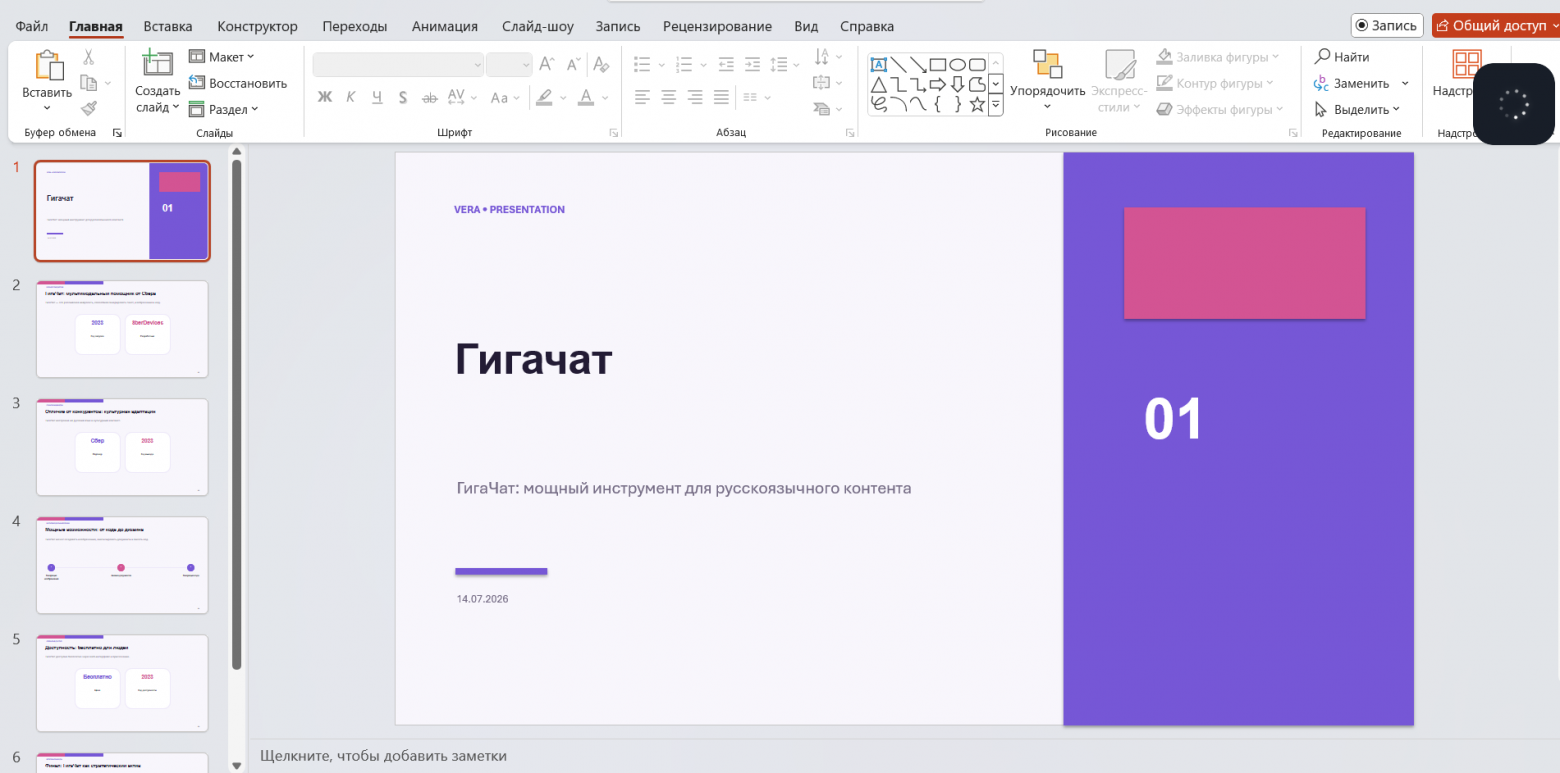
Task: Open font color A dropdown arrow
Action: click(x=607, y=97)
